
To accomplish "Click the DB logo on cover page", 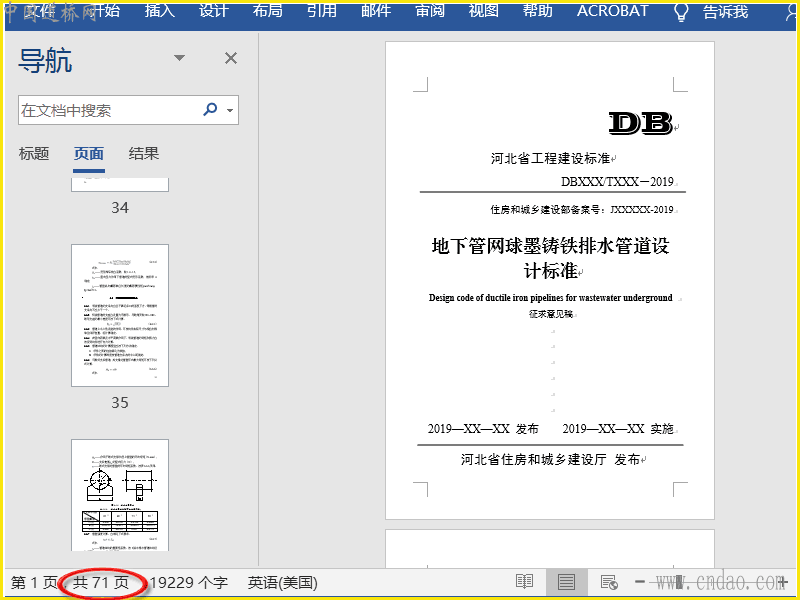I will point(641,123).
